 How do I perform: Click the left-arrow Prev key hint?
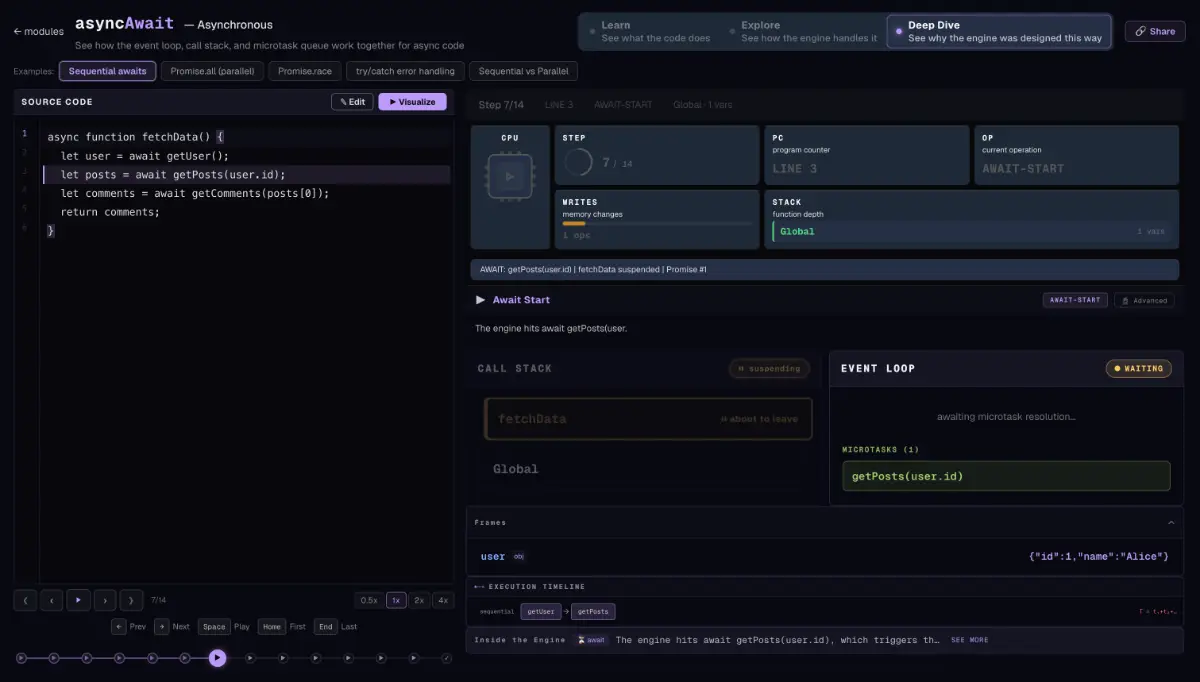click(x=119, y=627)
